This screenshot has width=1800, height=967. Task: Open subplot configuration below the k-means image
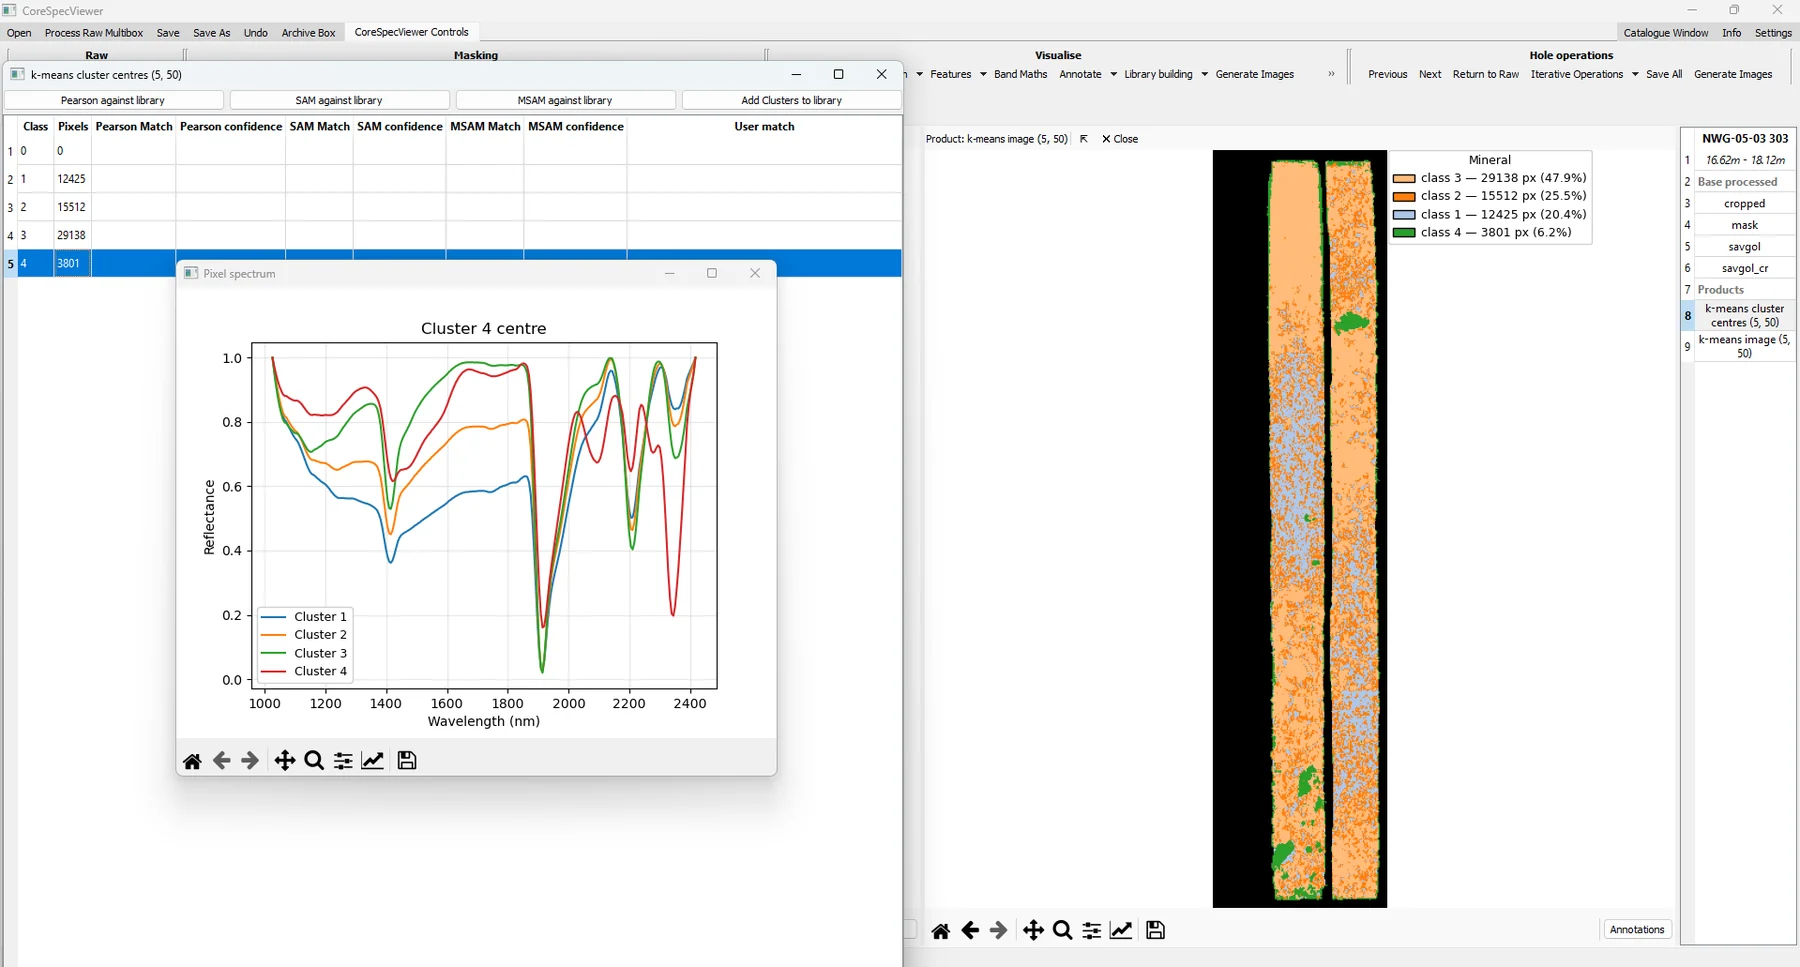pos(1092,931)
